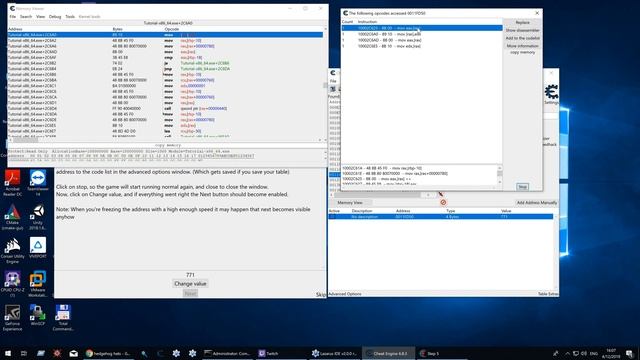The image size is (640, 360).
Task: Select first opcode row mov eax,[rax]
Action: coord(422,28)
